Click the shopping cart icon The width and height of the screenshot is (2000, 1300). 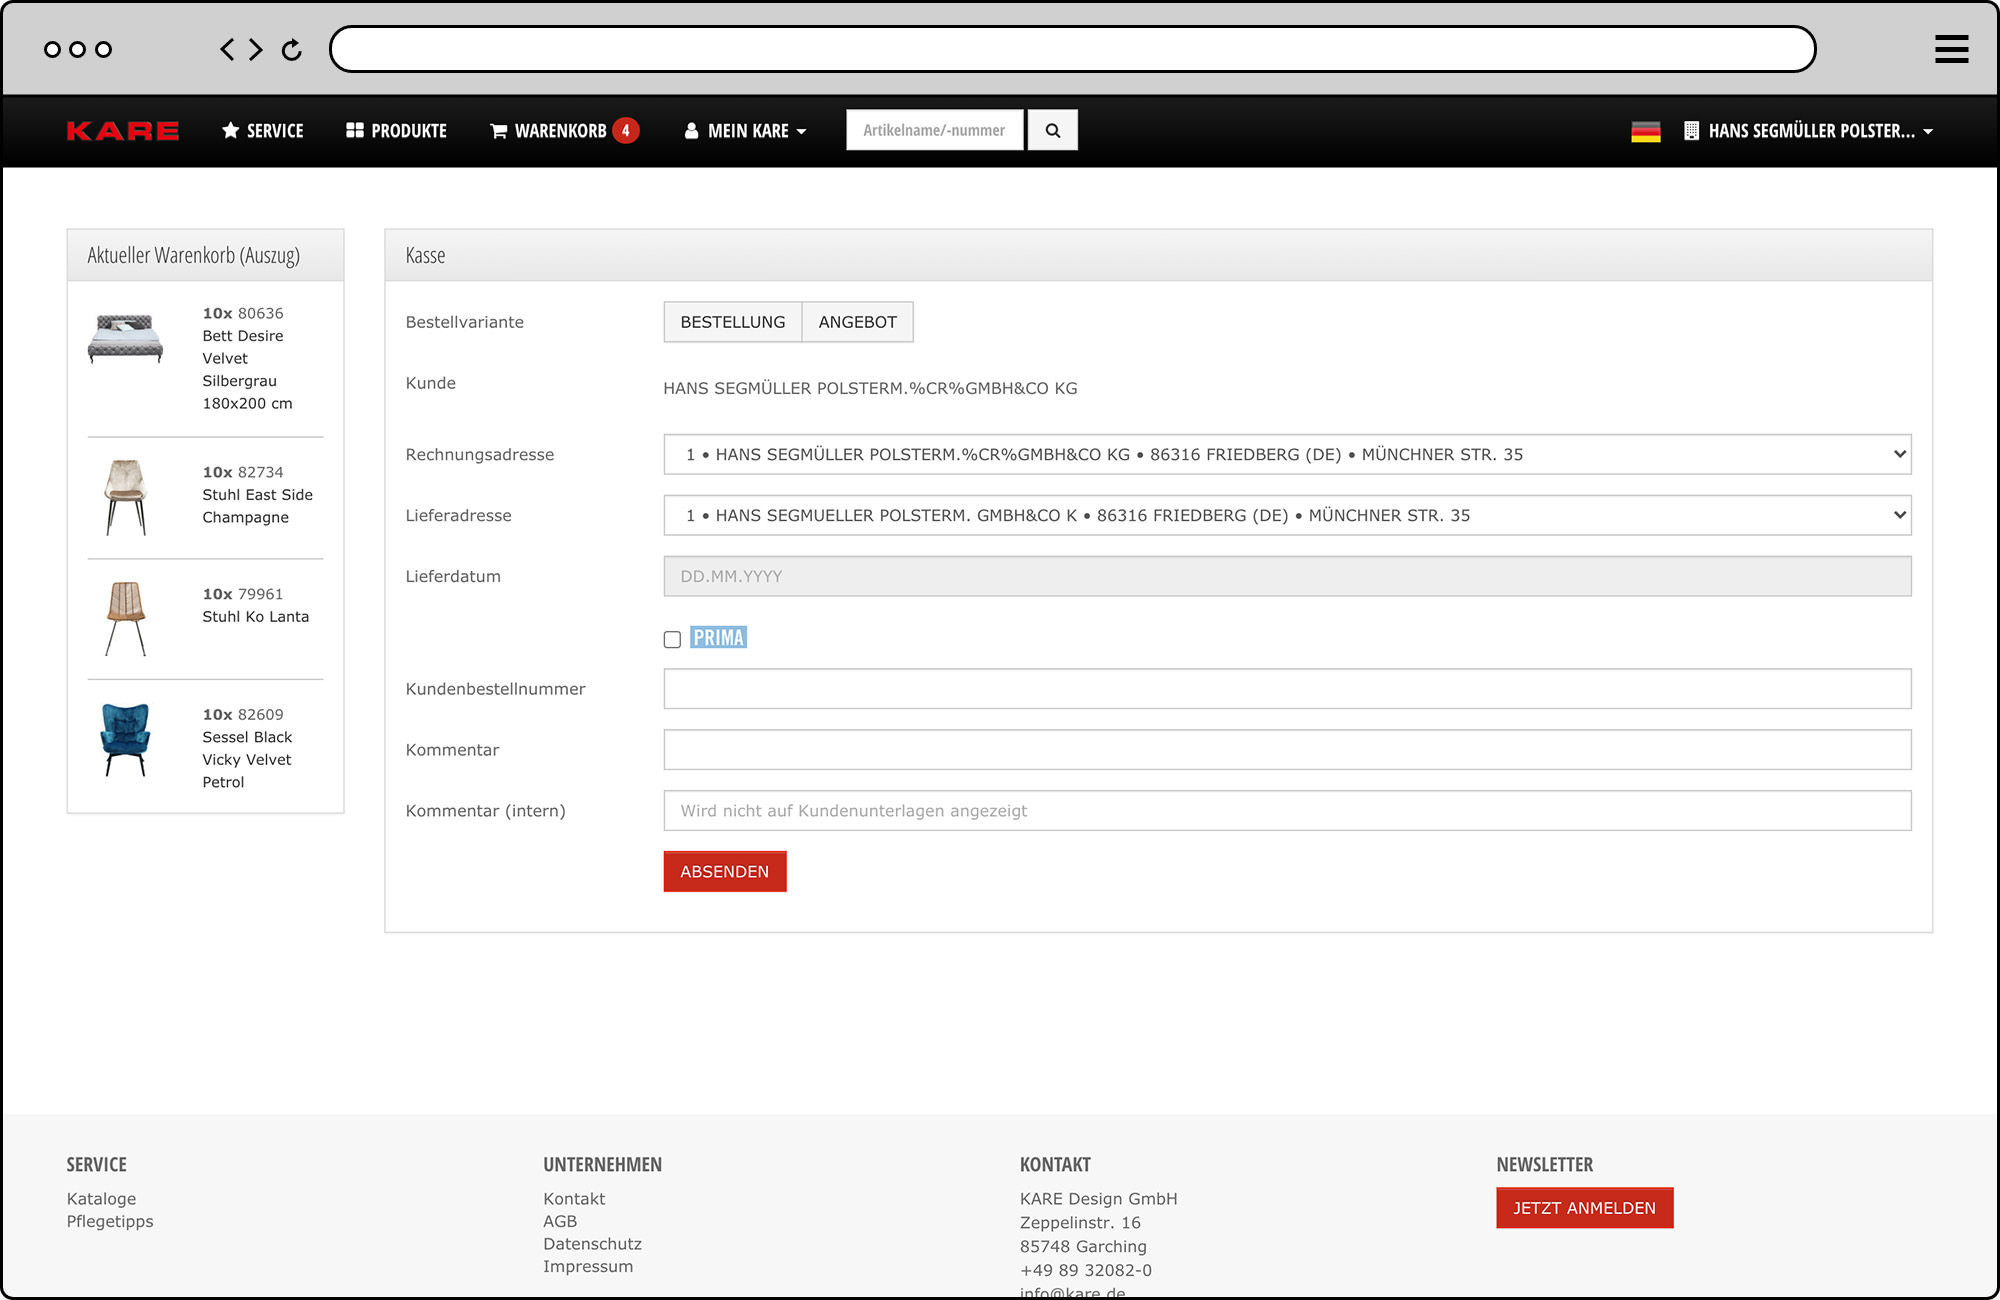(498, 131)
